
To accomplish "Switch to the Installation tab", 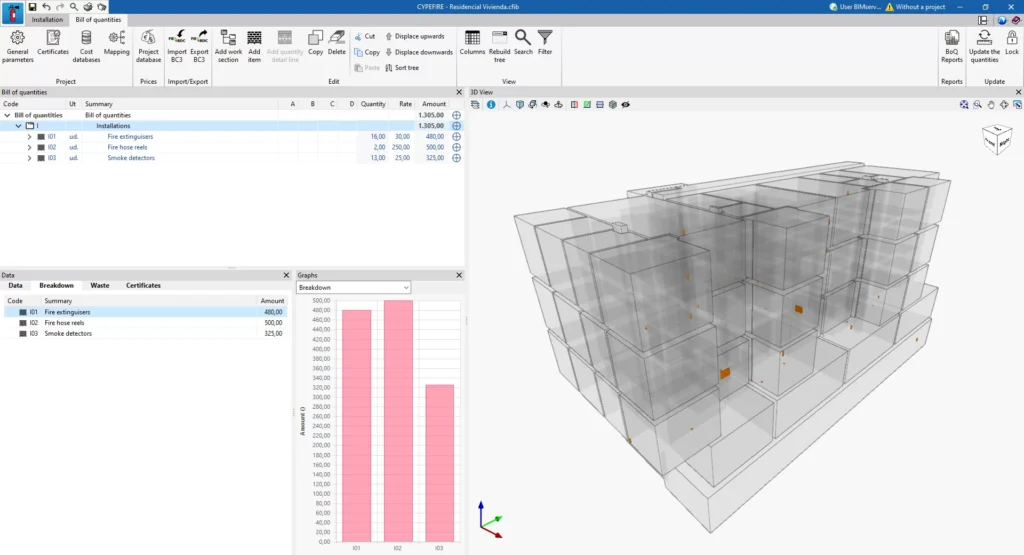I will click(x=47, y=20).
